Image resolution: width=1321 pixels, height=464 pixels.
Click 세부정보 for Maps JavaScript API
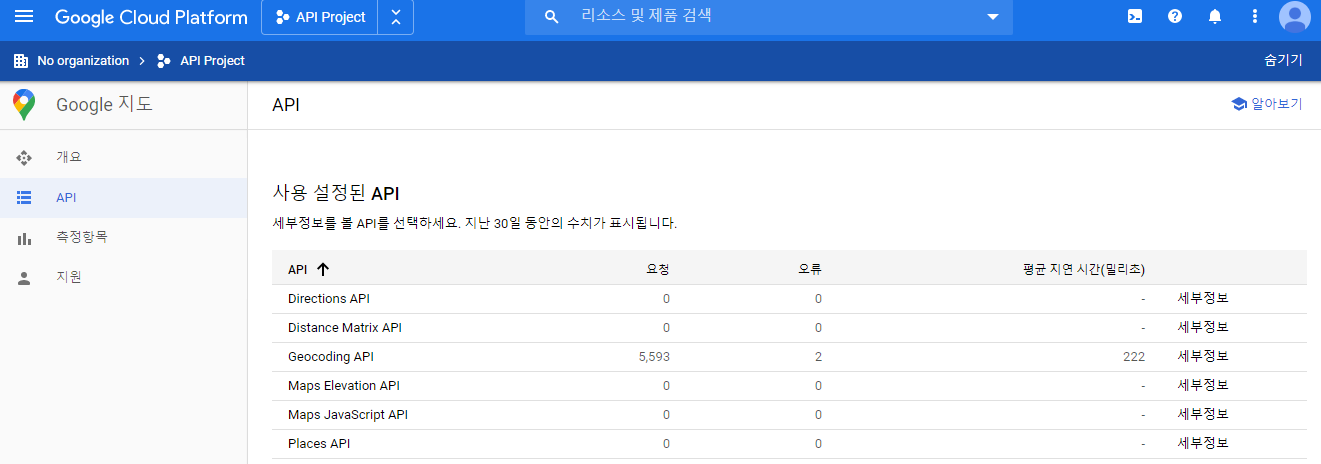1203,415
